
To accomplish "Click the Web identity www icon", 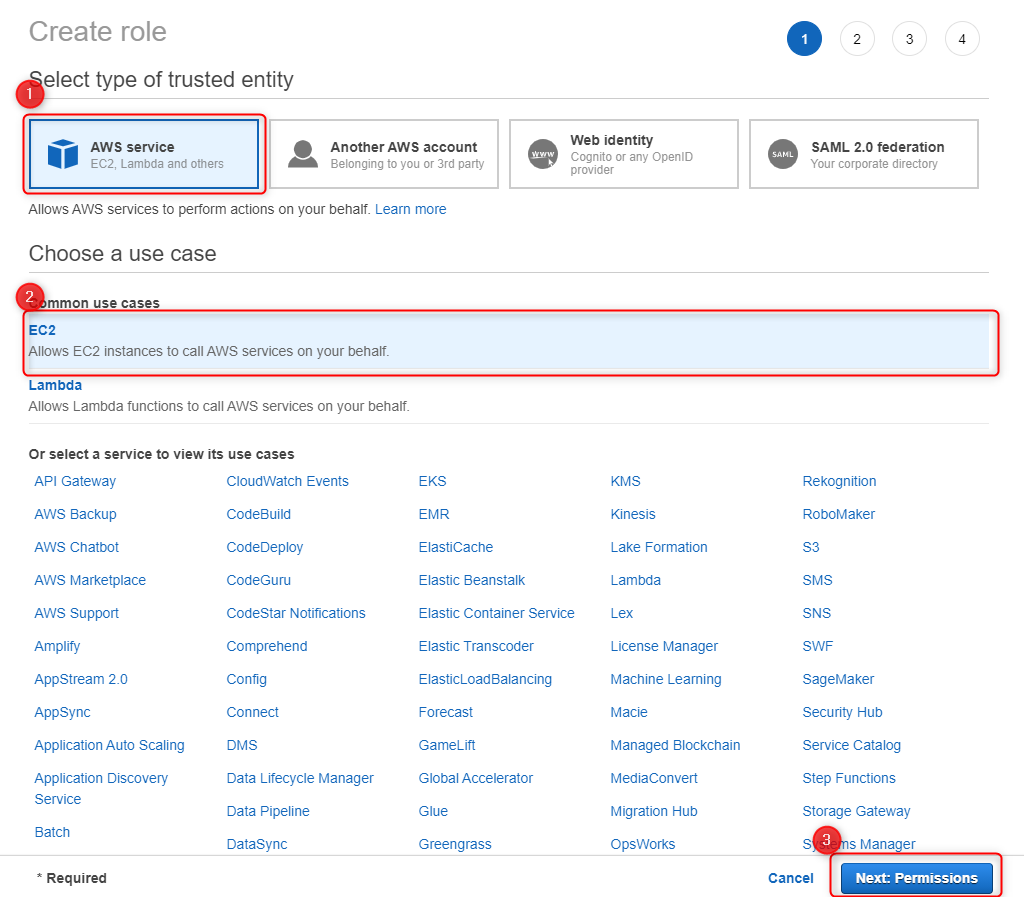I will tap(543, 154).
